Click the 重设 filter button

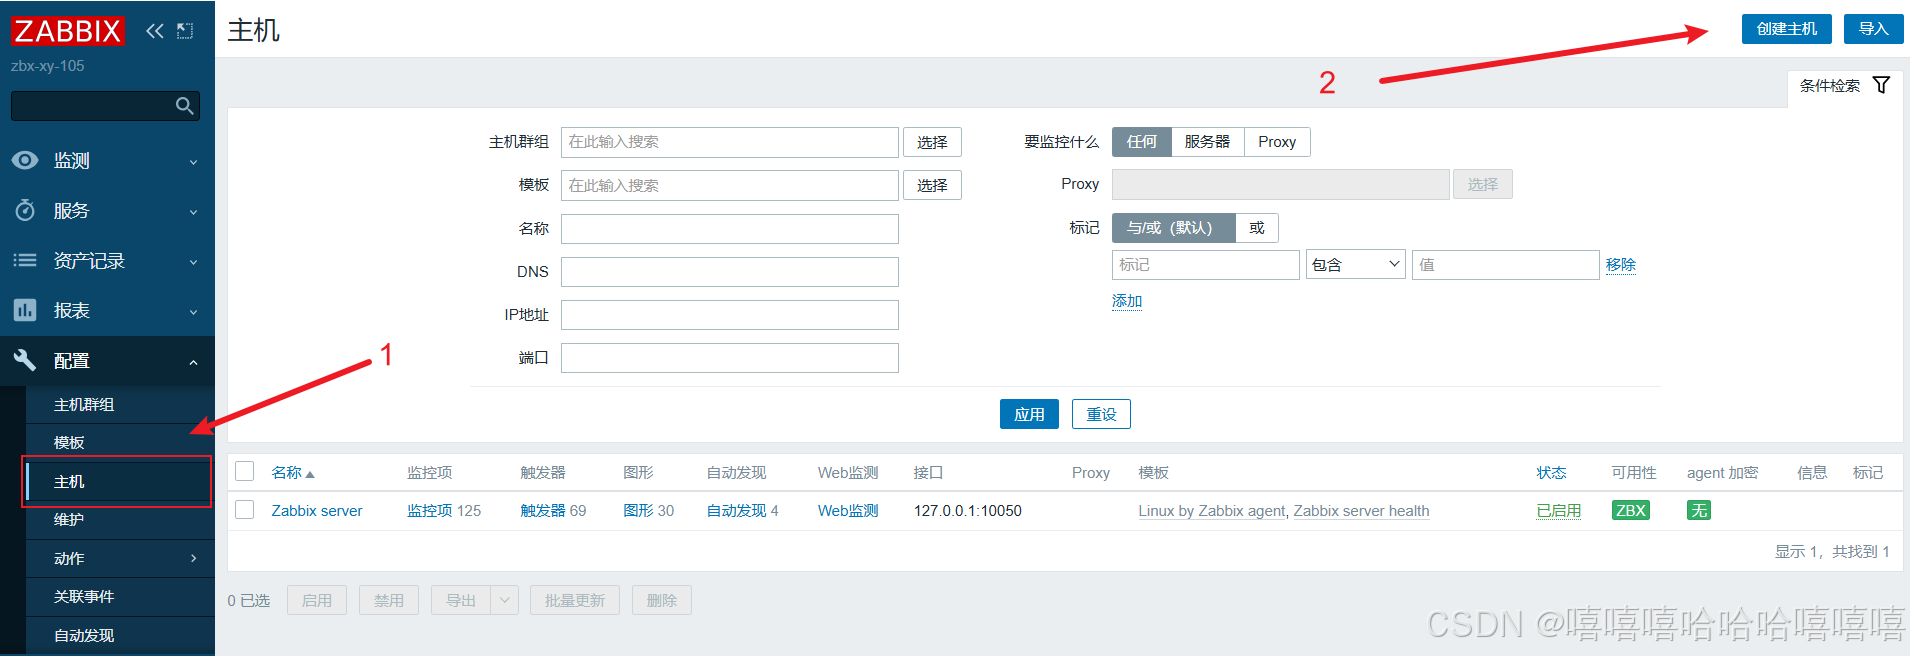pos(1101,414)
